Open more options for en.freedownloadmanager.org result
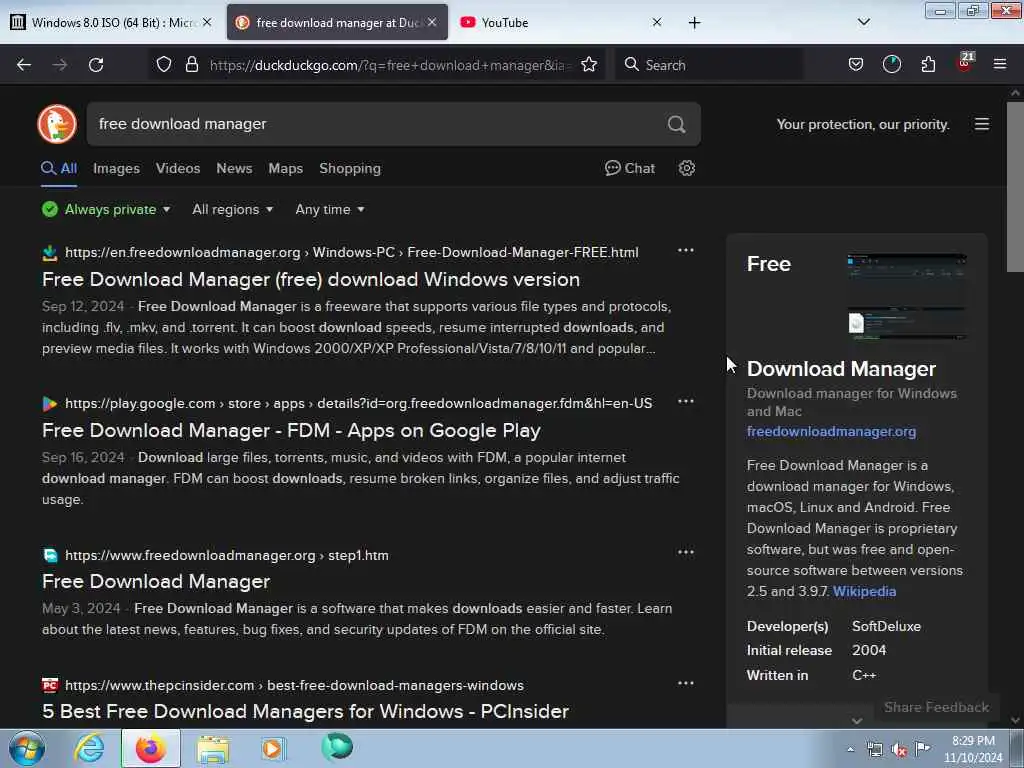Image resolution: width=1024 pixels, height=768 pixels. point(686,250)
